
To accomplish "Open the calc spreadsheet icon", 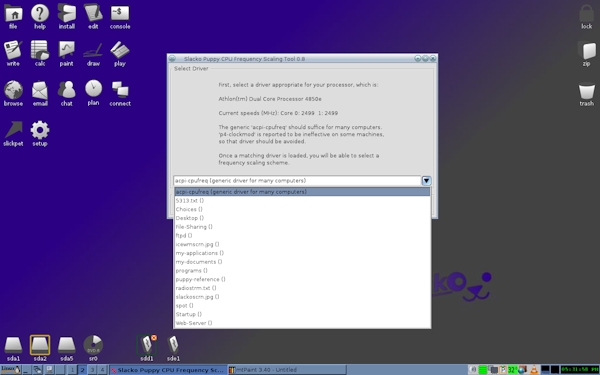I will (40, 54).
